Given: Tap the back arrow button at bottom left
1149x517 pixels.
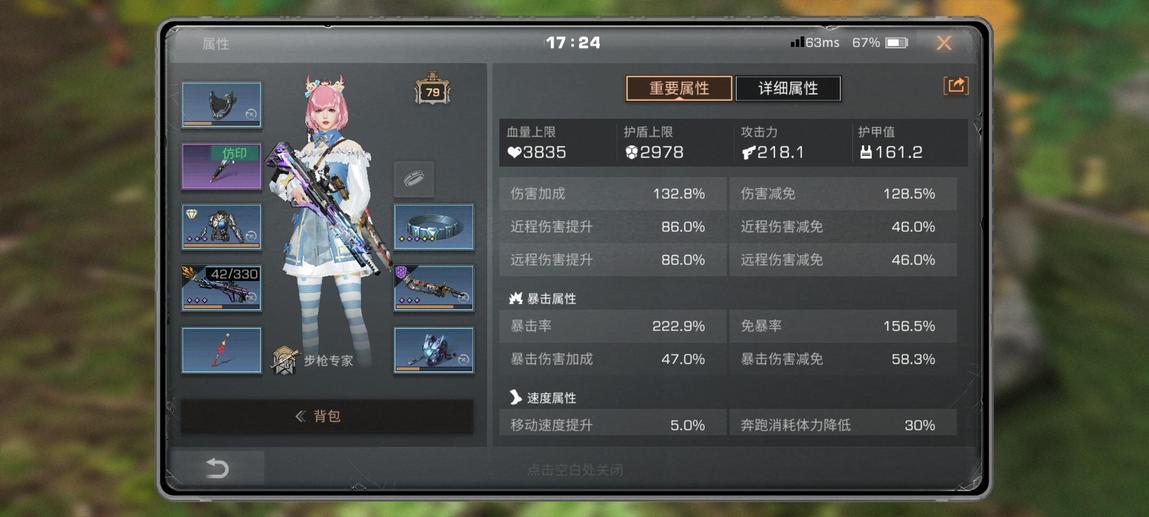Looking at the screenshot, I should 218,469.
